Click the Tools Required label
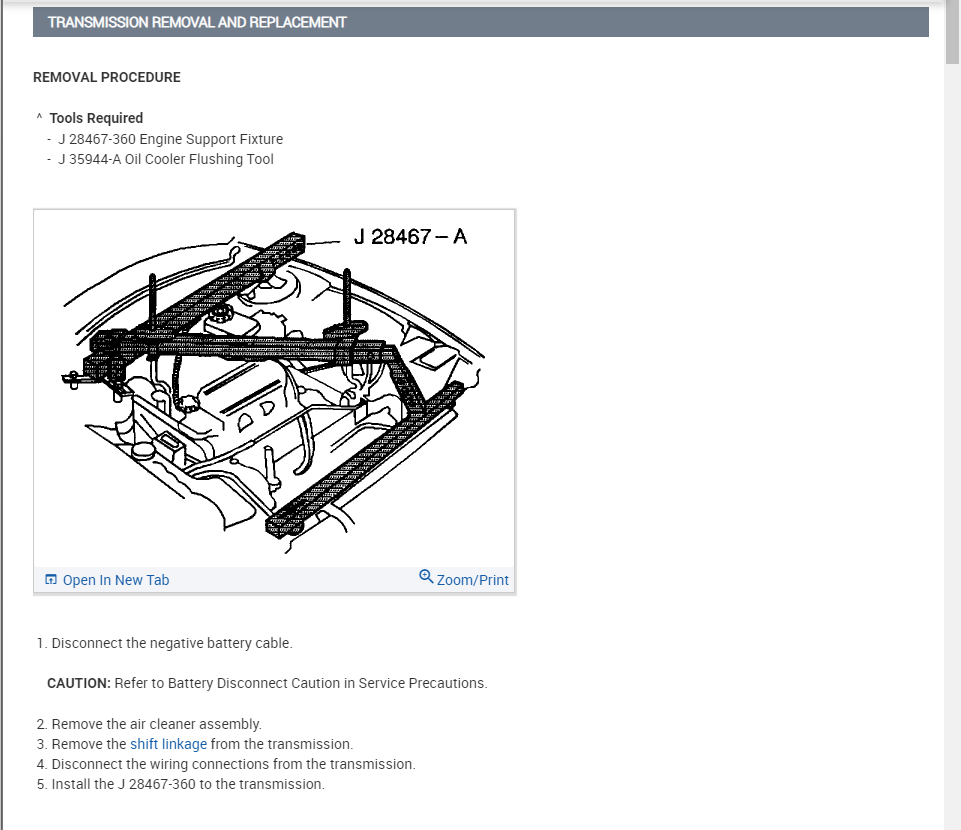 [x=96, y=118]
